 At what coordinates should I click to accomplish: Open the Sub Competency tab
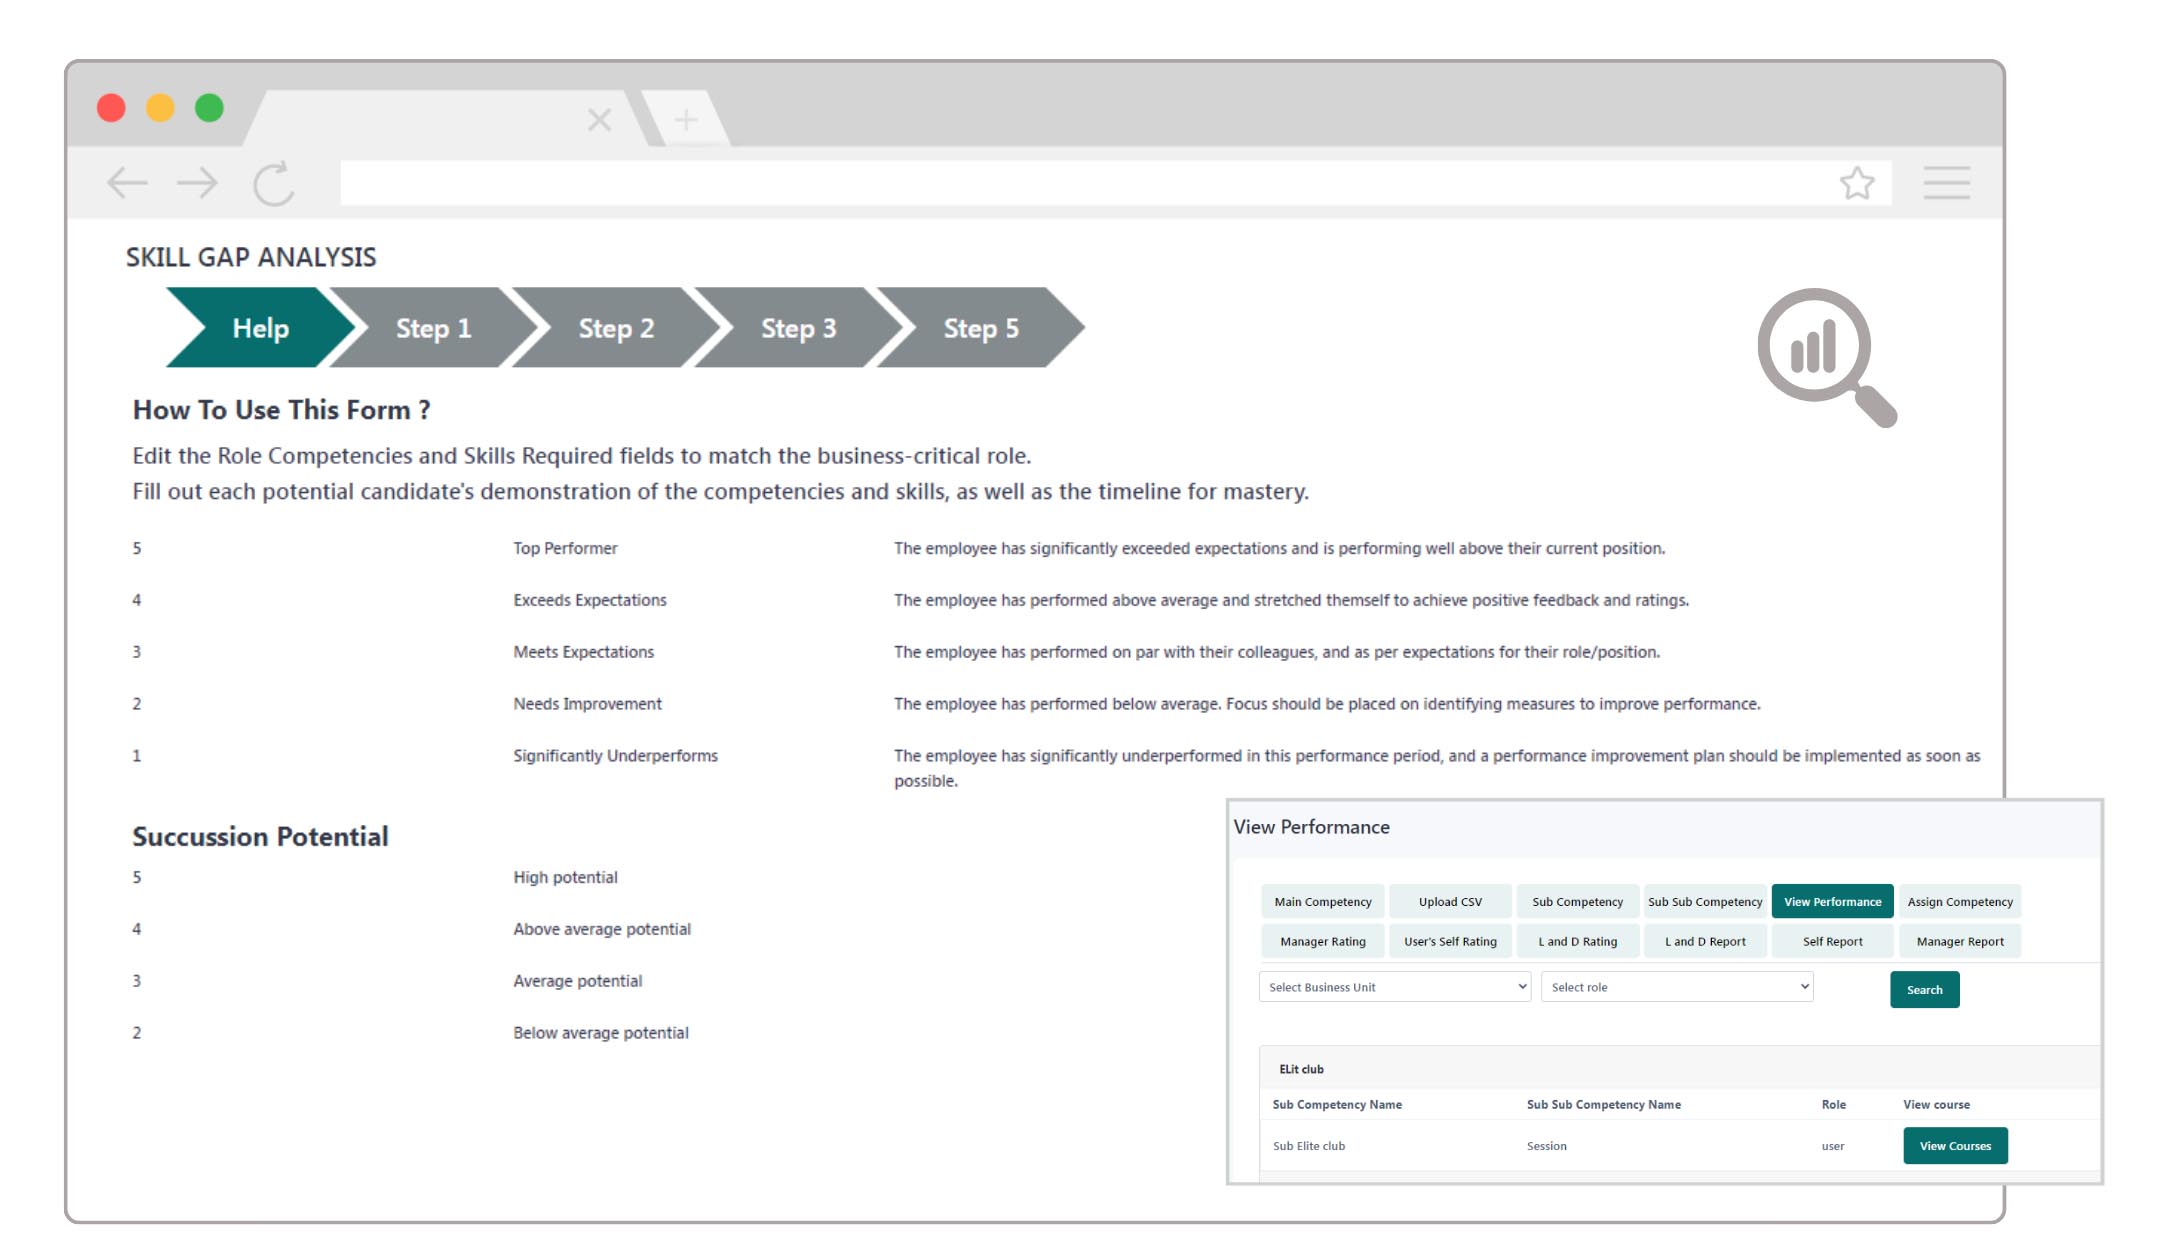coord(1577,901)
